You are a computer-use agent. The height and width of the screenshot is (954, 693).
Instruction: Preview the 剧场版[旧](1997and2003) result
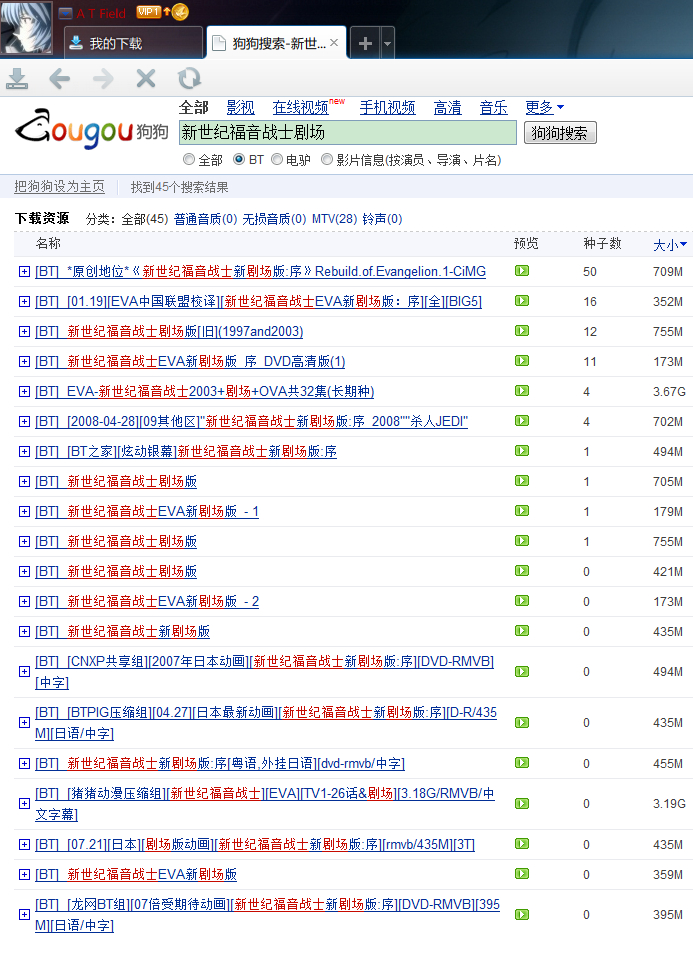click(x=522, y=330)
